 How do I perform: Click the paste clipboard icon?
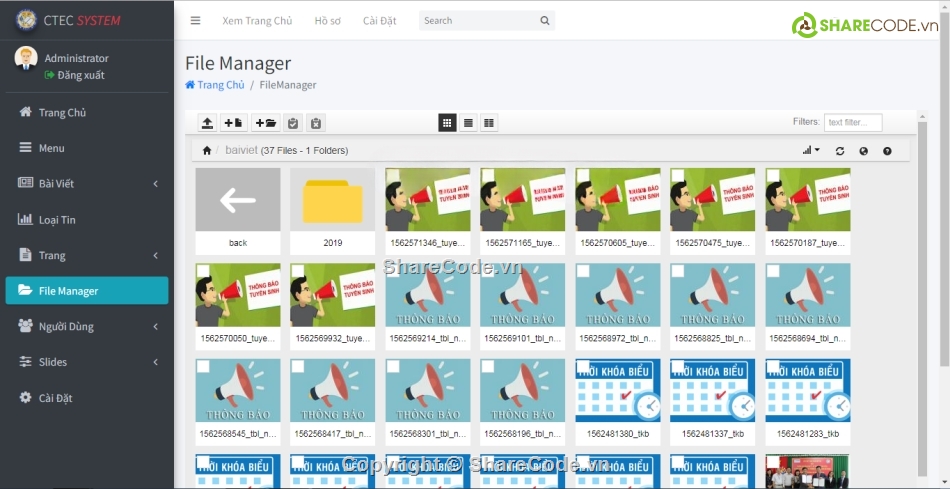pyautogui.click(x=293, y=123)
